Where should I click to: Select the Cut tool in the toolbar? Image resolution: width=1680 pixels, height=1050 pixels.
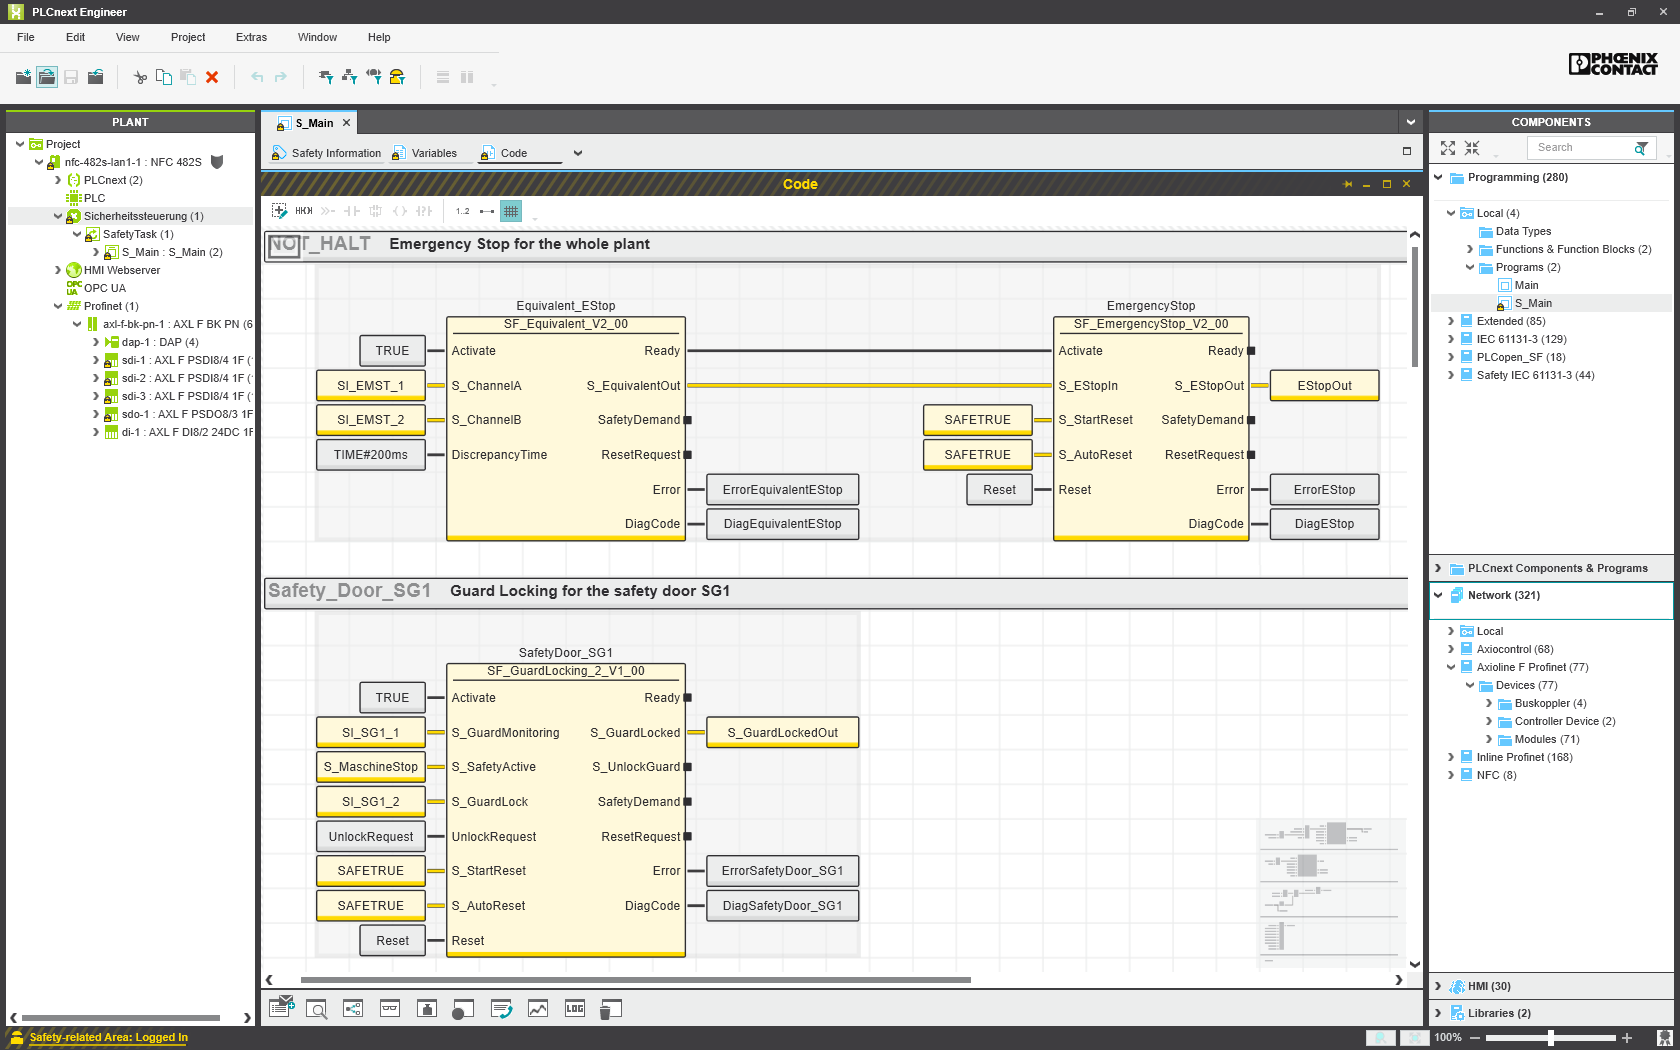click(140, 77)
